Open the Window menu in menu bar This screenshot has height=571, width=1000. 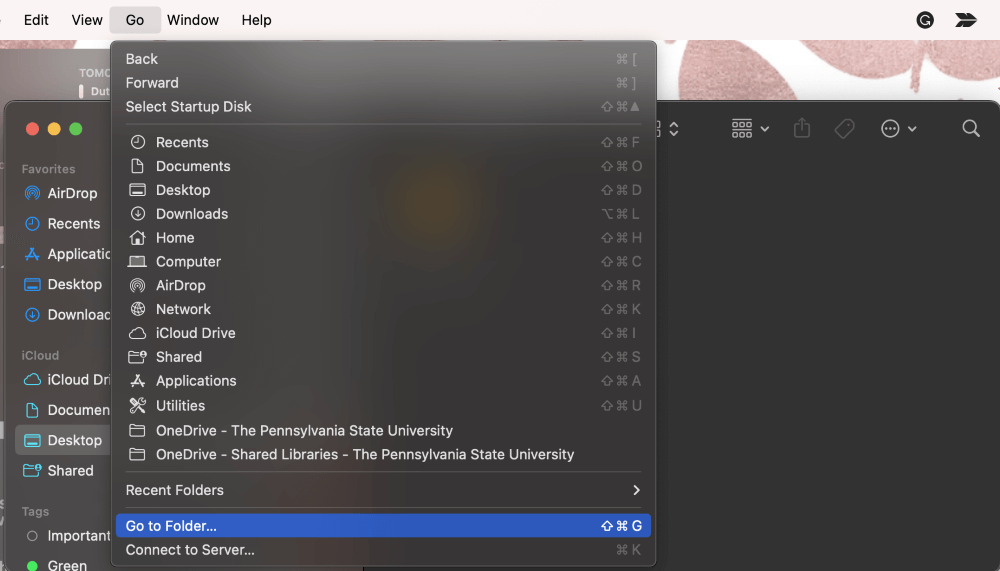pos(191,20)
